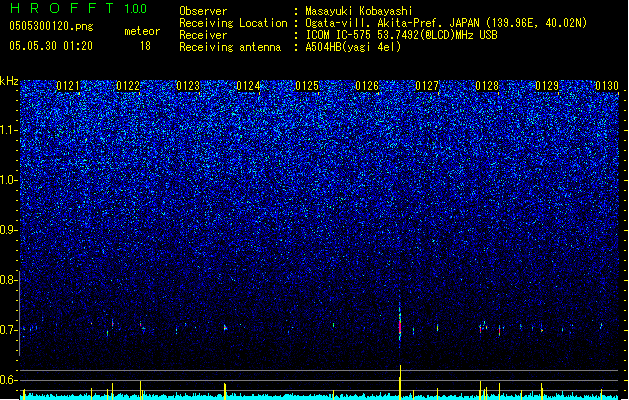
Task: Click the 0128 time marker
Action: point(487,86)
